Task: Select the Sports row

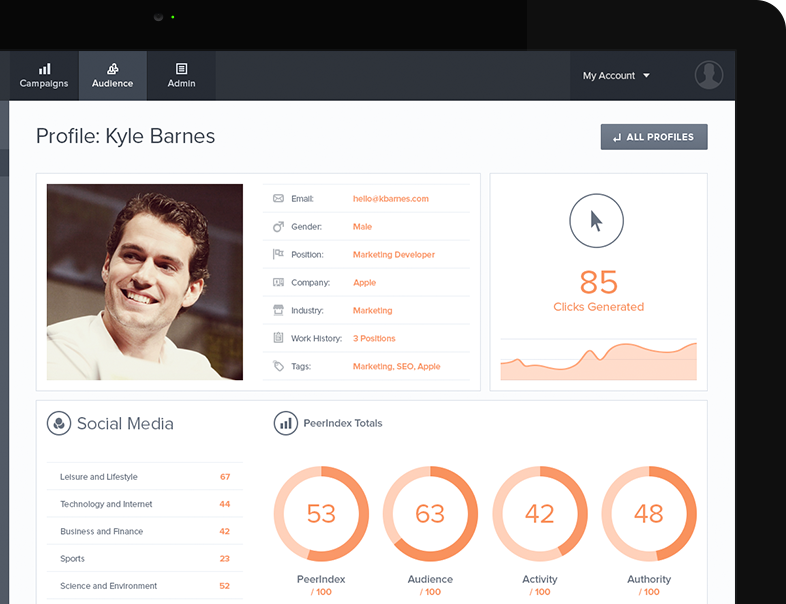Action: point(145,558)
